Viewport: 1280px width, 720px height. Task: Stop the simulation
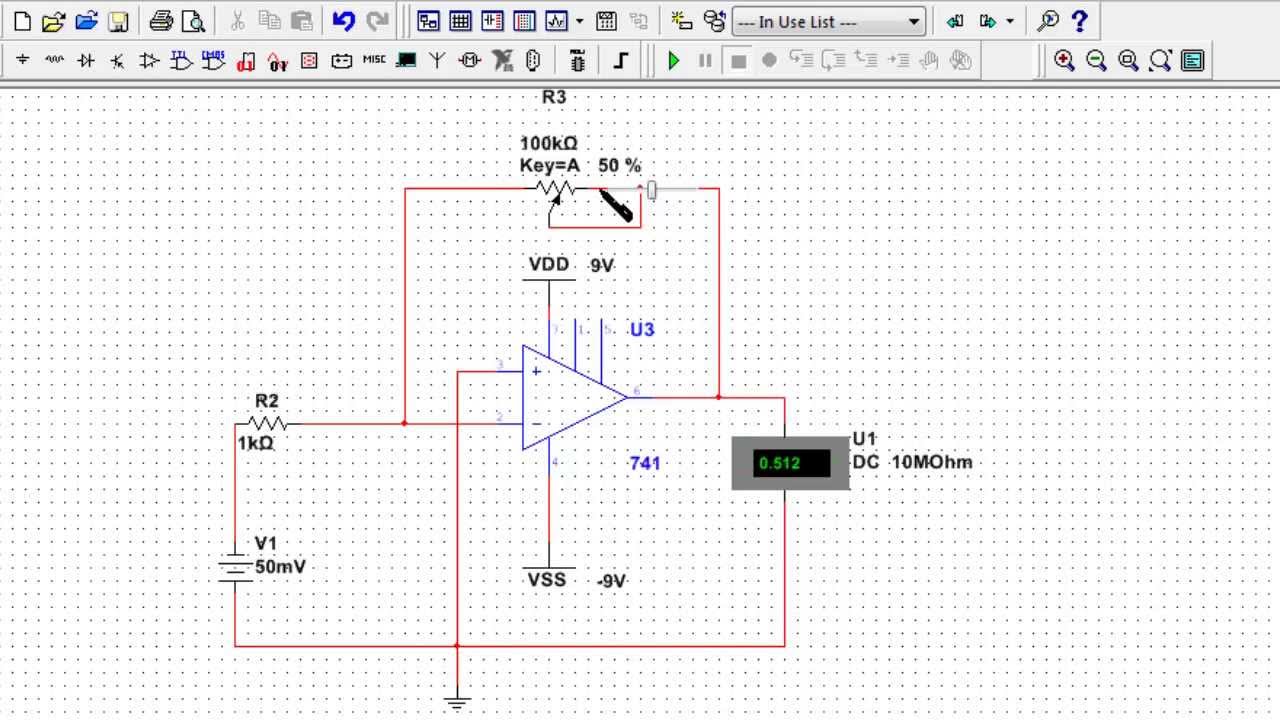click(738, 61)
